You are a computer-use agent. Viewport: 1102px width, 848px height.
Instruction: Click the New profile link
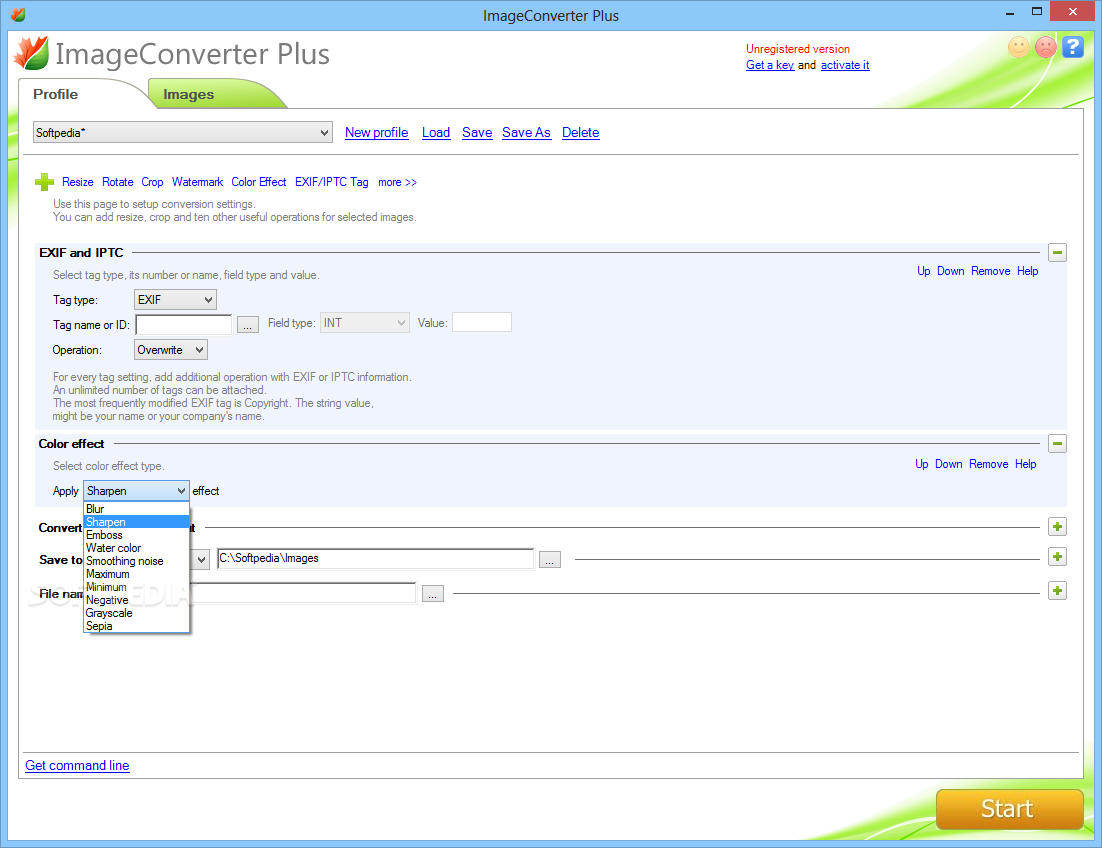point(377,132)
